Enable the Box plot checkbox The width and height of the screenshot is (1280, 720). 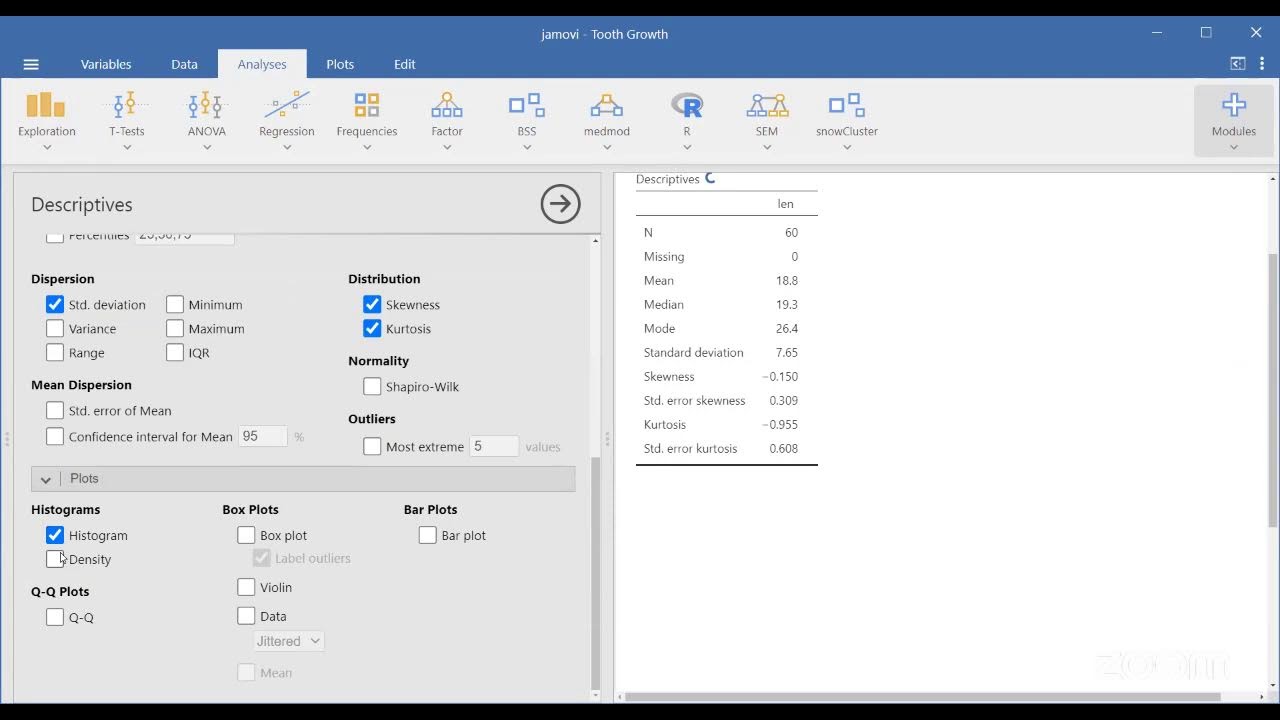(x=246, y=536)
